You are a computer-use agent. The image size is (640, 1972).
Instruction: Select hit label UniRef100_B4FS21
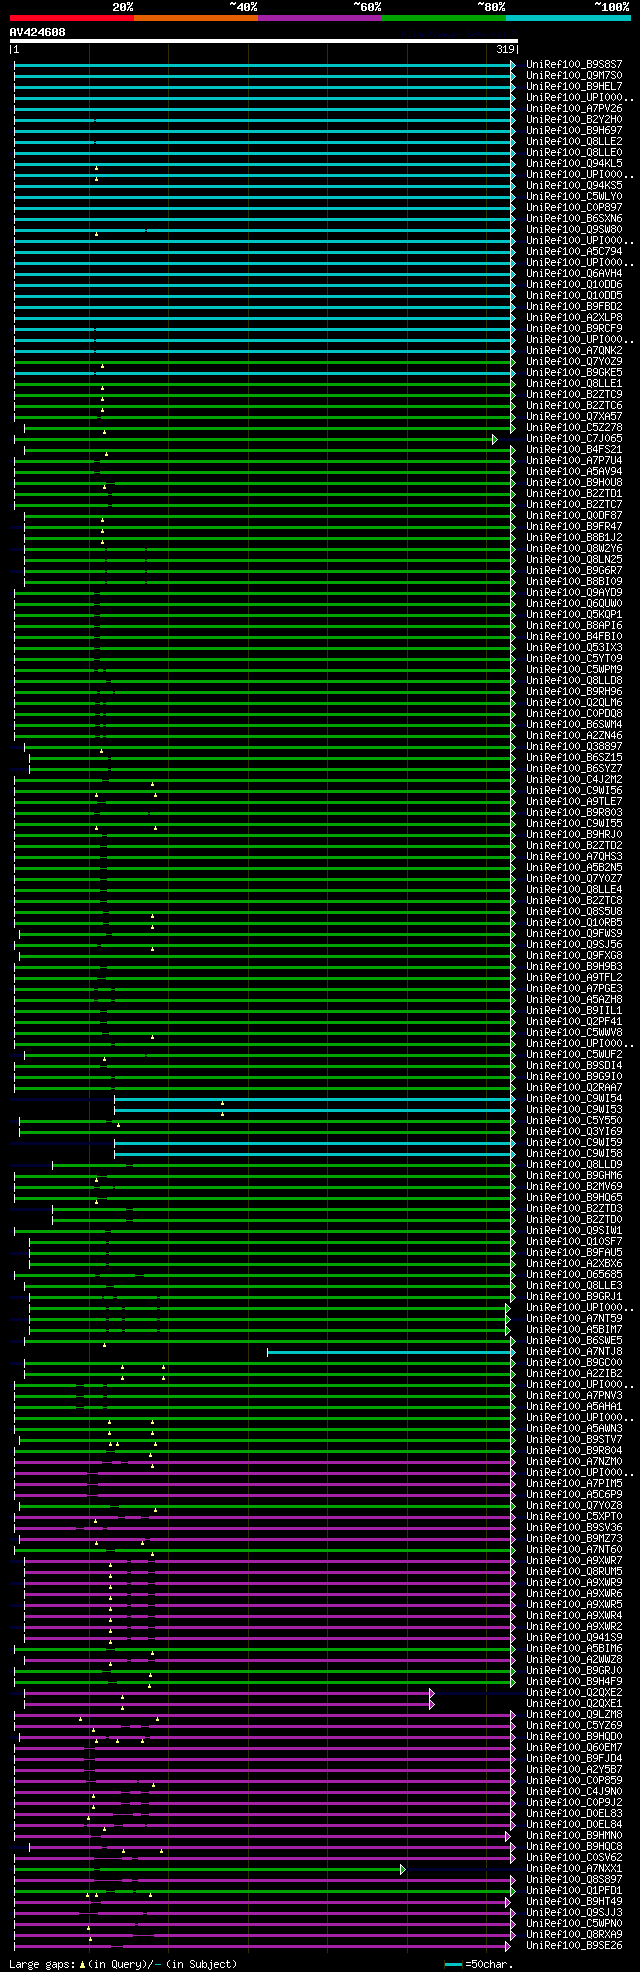click(x=574, y=449)
